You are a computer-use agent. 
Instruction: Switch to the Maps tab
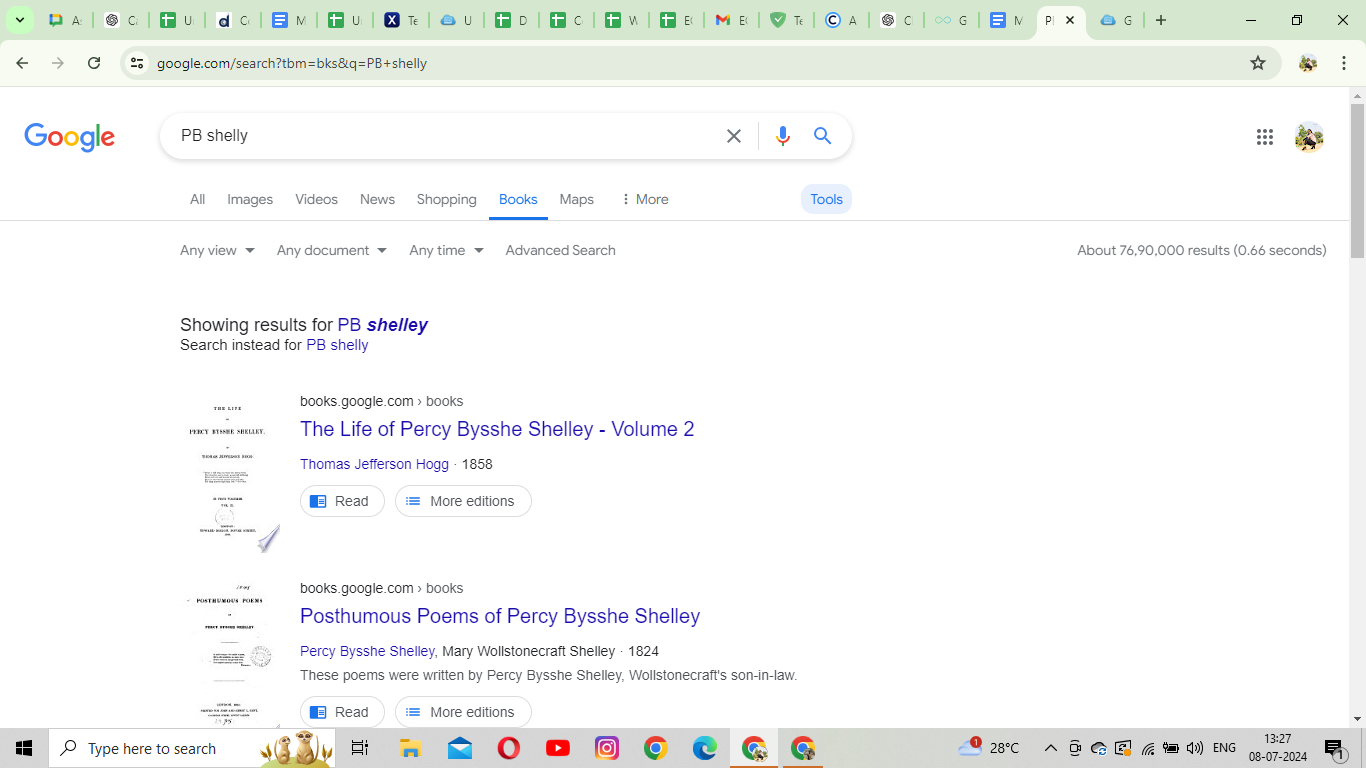[x=576, y=199]
